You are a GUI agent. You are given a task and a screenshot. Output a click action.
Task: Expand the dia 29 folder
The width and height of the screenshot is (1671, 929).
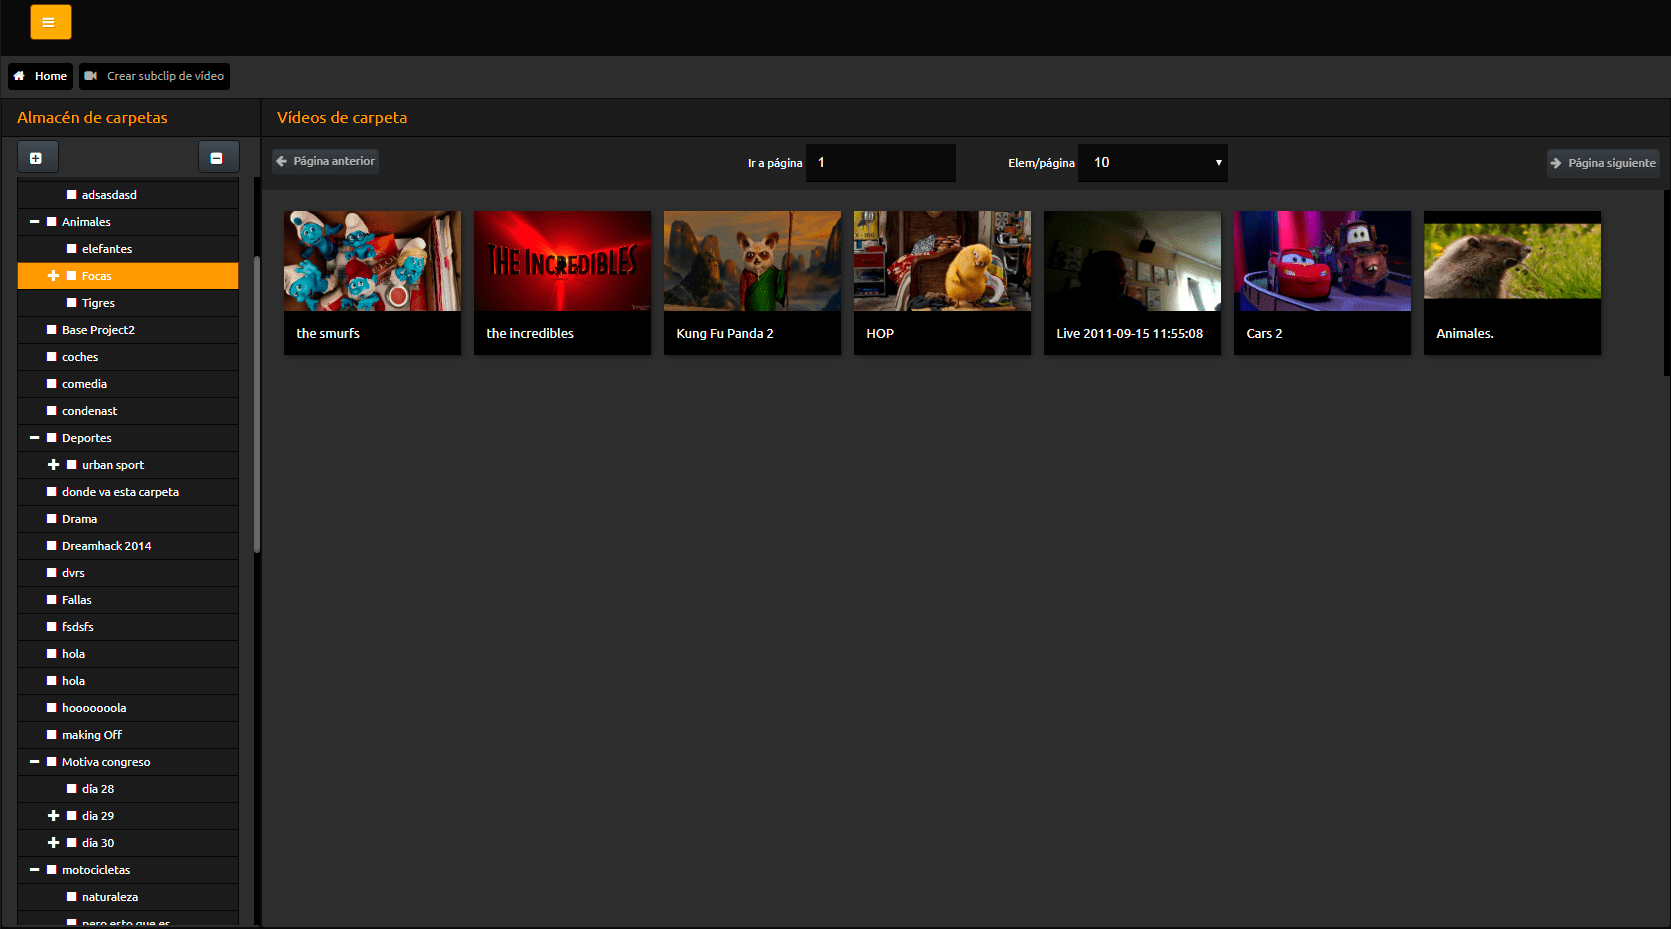54,816
